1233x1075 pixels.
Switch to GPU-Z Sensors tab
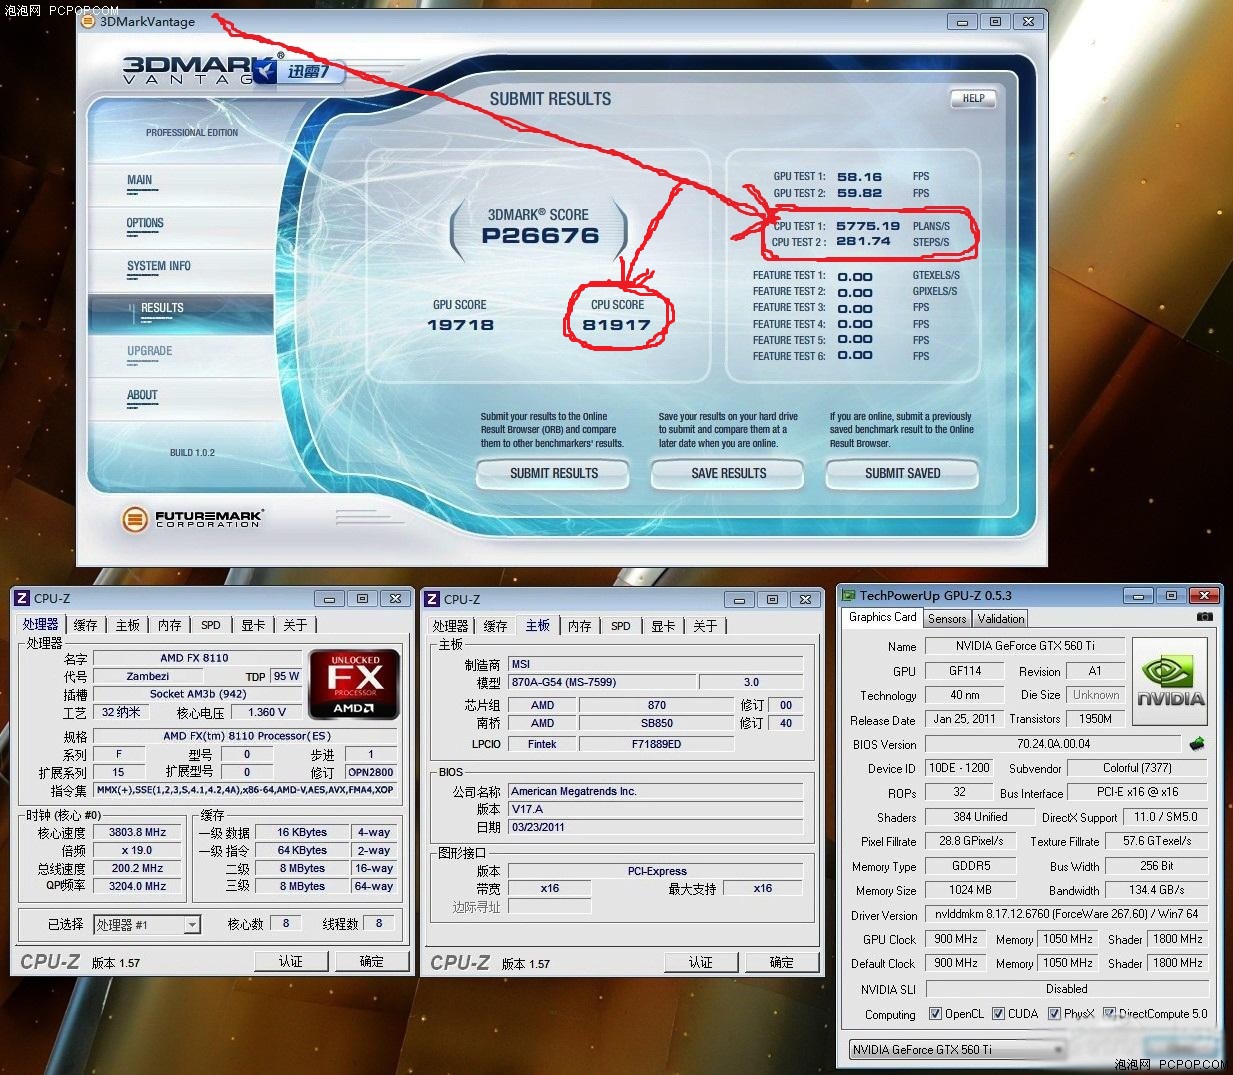click(x=947, y=619)
